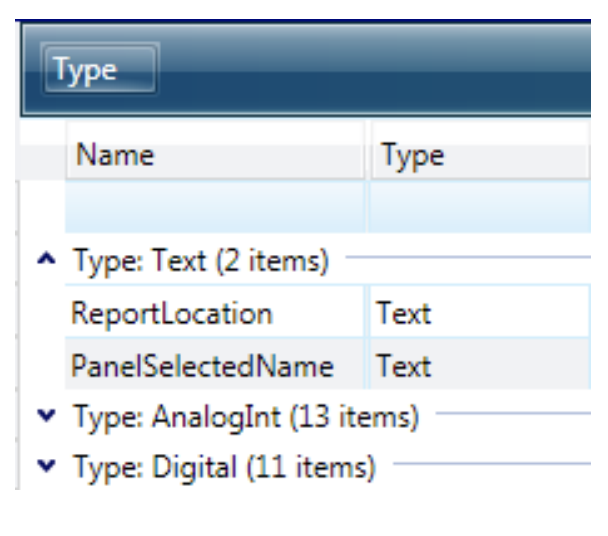This screenshot has height=536, width=608.
Task: Sort by the Type column header
Action: [478, 156]
